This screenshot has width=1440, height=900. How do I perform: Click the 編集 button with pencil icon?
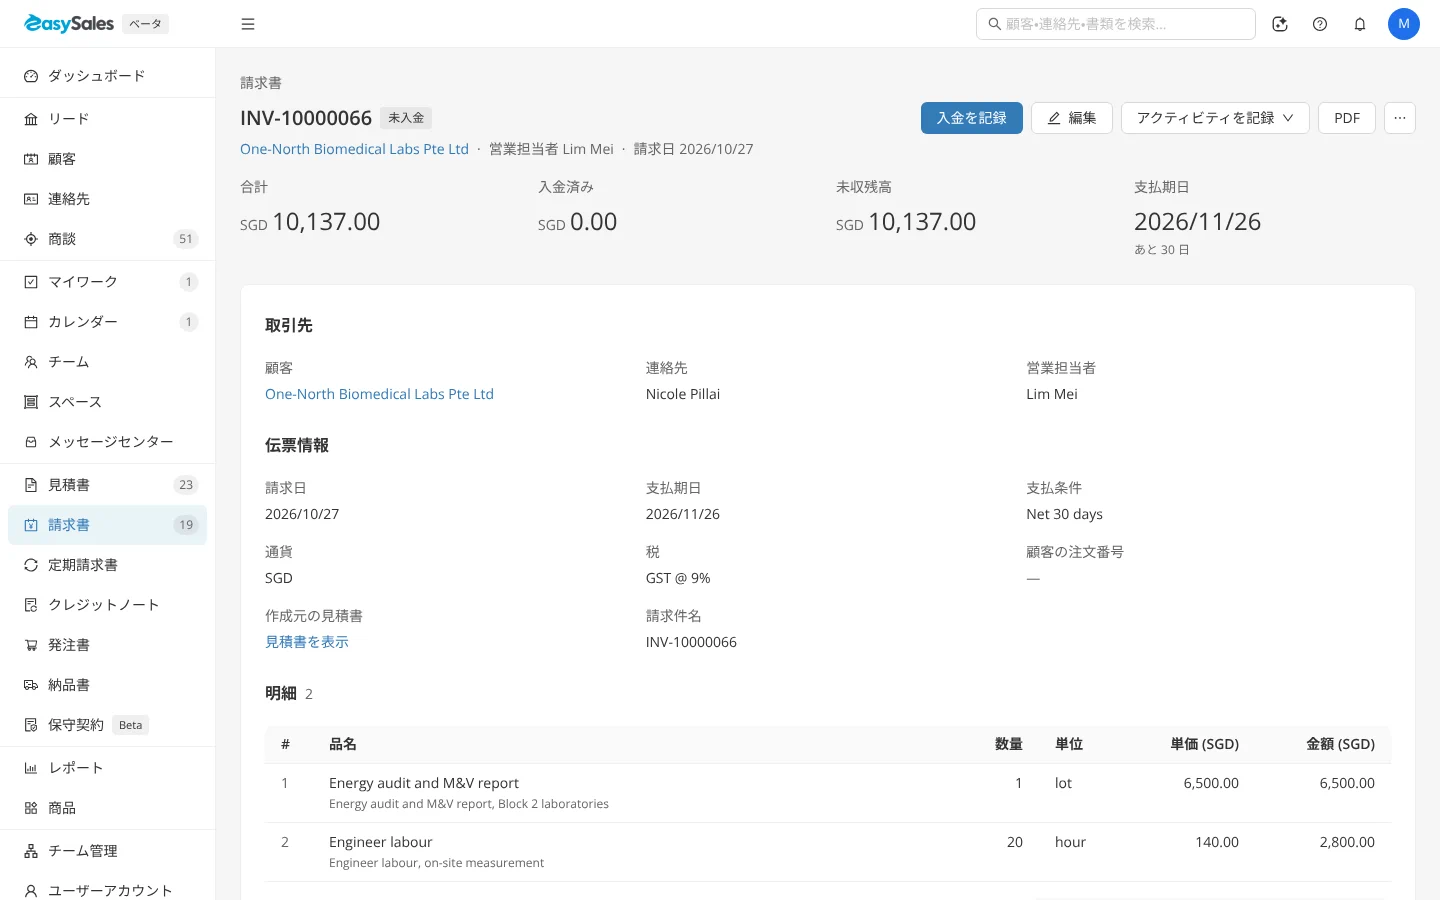1072,118
